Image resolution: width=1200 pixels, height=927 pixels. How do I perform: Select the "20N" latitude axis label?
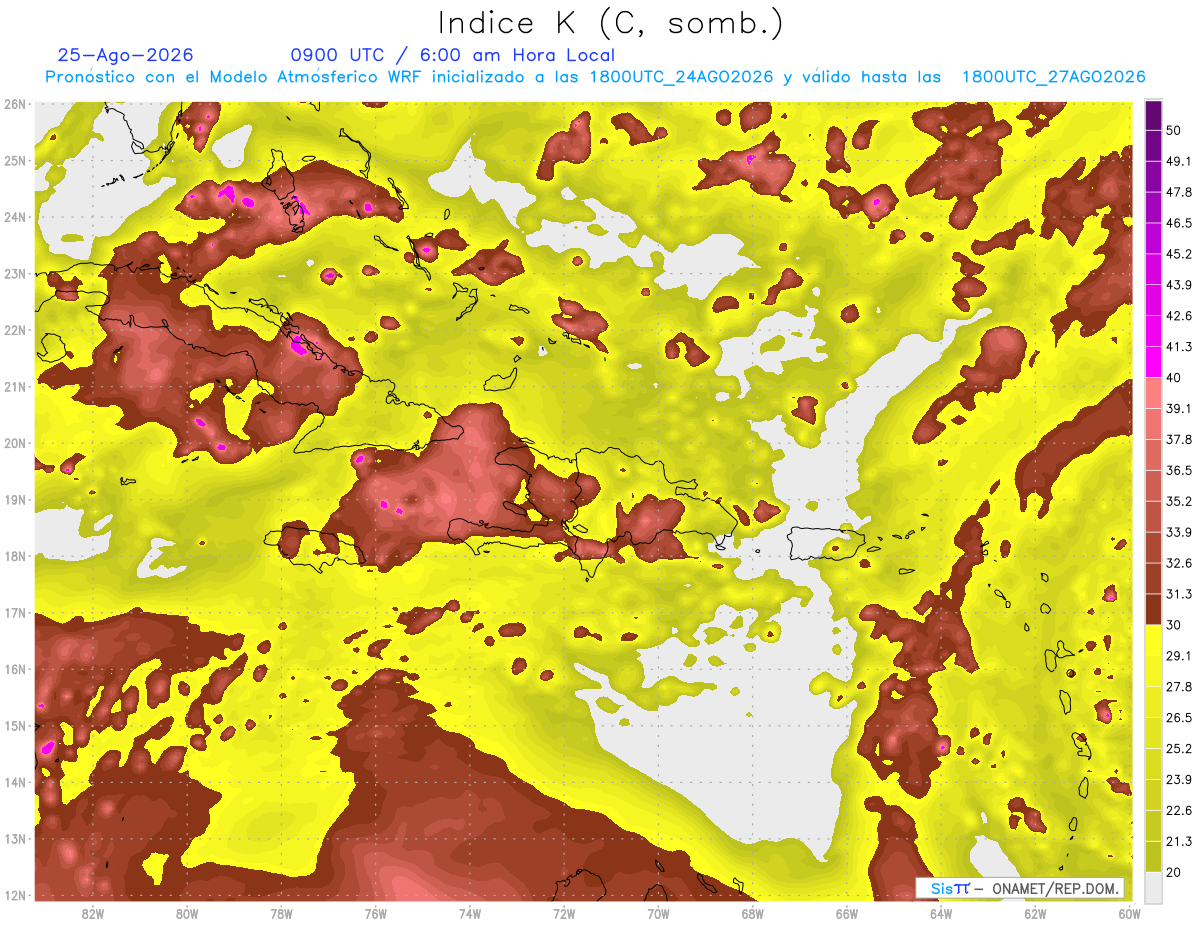tap(14, 443)
